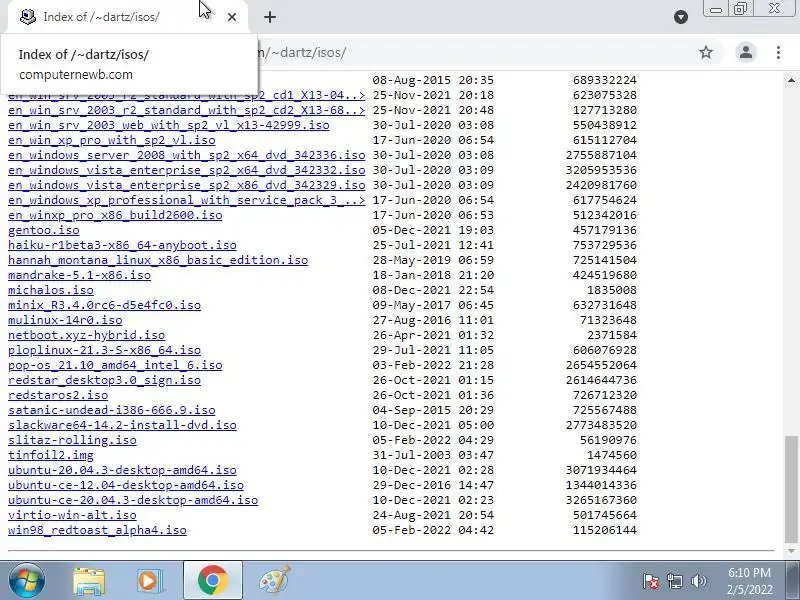Click the address bar URL text
The height and width of the screenshot is (600, 800).
coord(303,52)
